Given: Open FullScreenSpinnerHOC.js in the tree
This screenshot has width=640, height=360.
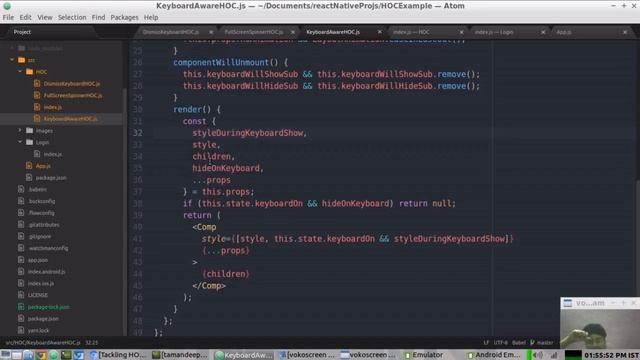Looking at the screenshot, I should [73, 95].
